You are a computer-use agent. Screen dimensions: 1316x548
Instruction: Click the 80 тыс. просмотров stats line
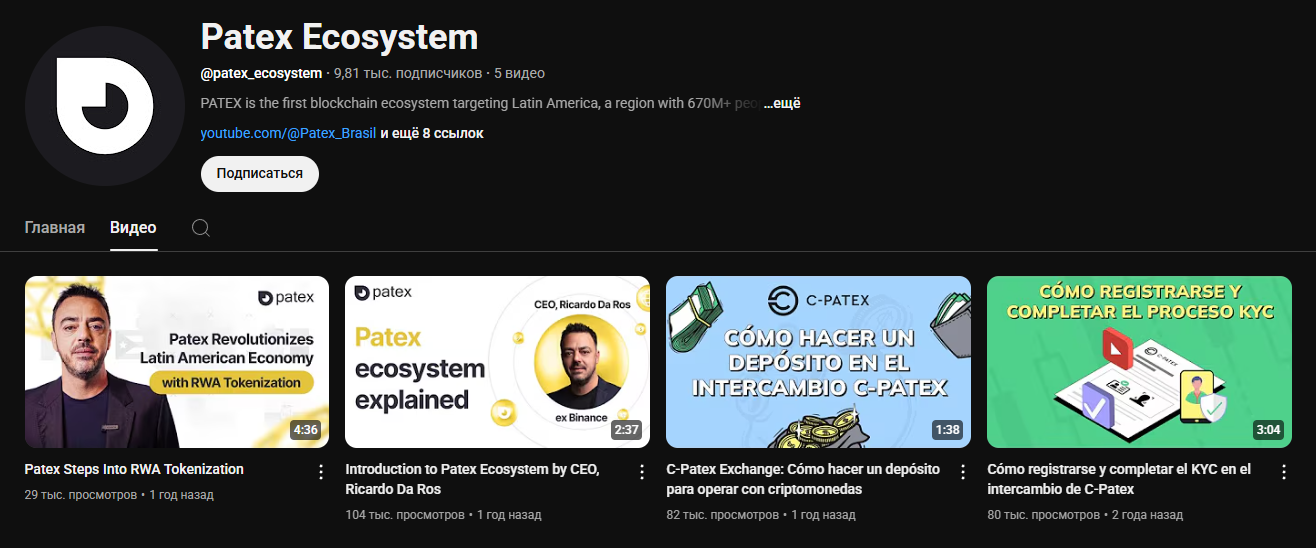click(1085, 515)
